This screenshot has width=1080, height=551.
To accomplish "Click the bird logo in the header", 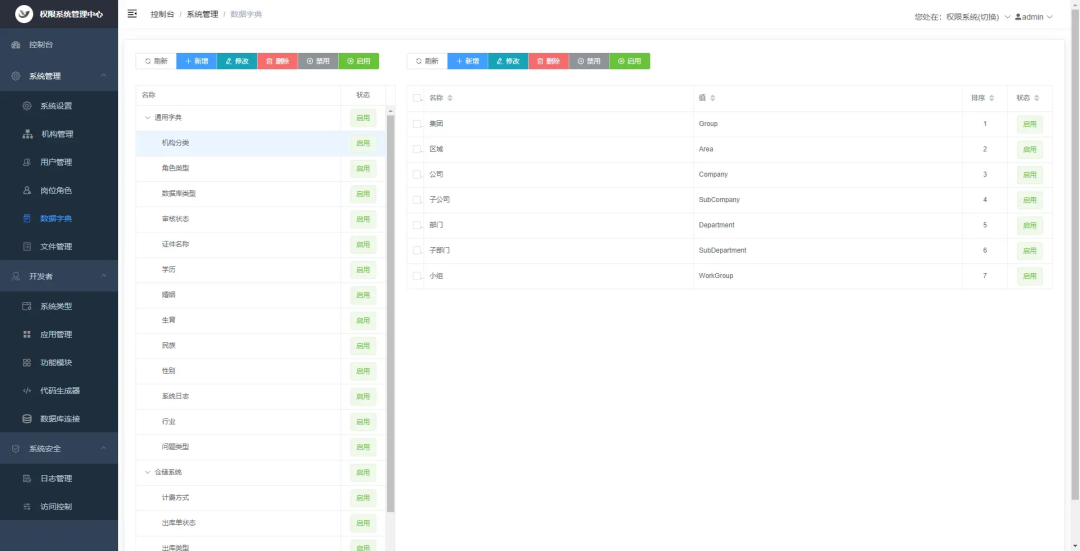I will tap(24, 14).
